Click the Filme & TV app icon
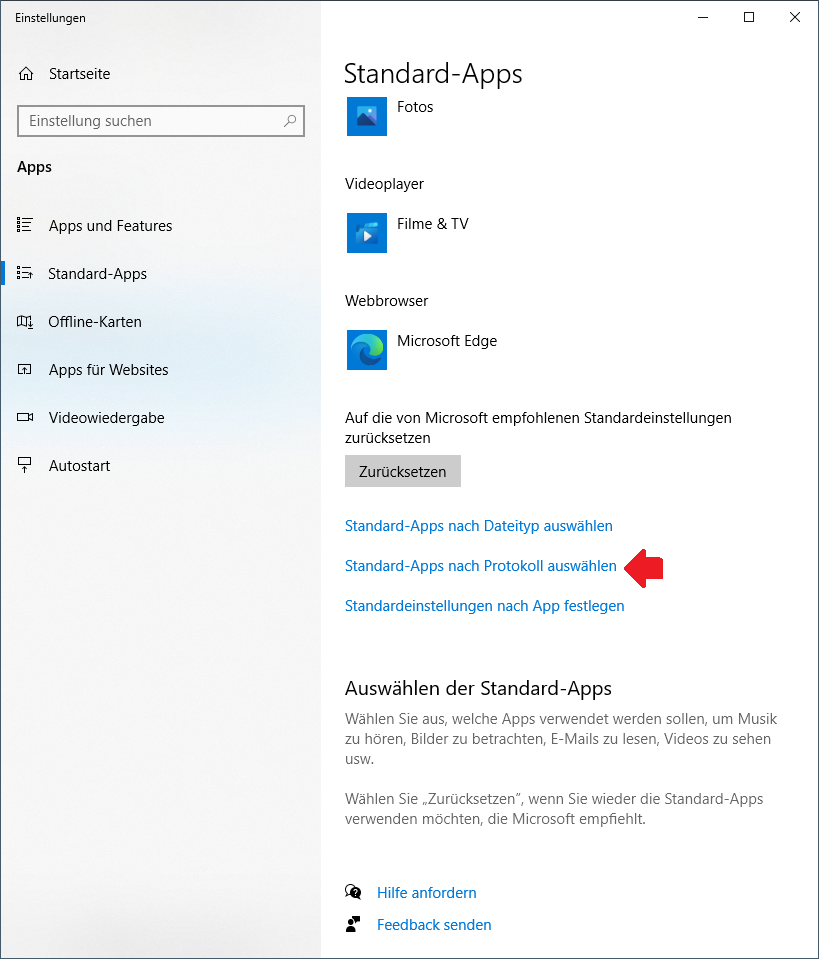This screenshot has height=959, width=819. (366, 233)
